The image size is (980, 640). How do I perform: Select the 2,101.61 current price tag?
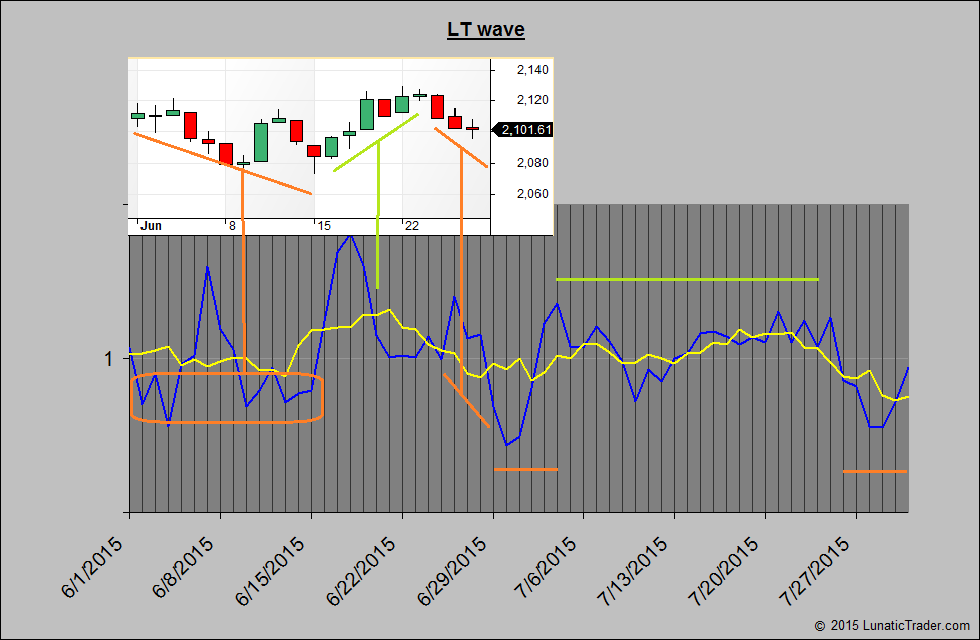525,130
